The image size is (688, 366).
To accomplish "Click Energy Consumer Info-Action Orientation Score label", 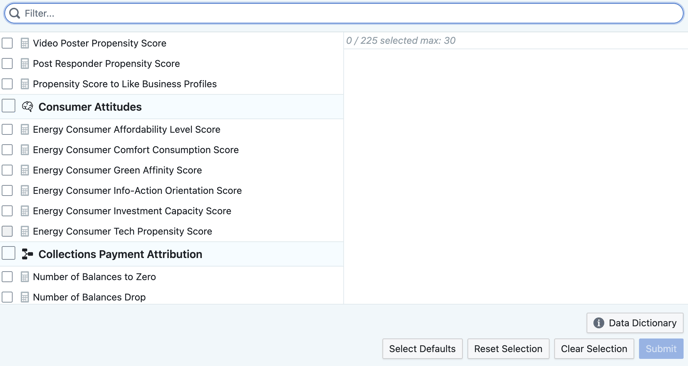I will tap(137, 190).
